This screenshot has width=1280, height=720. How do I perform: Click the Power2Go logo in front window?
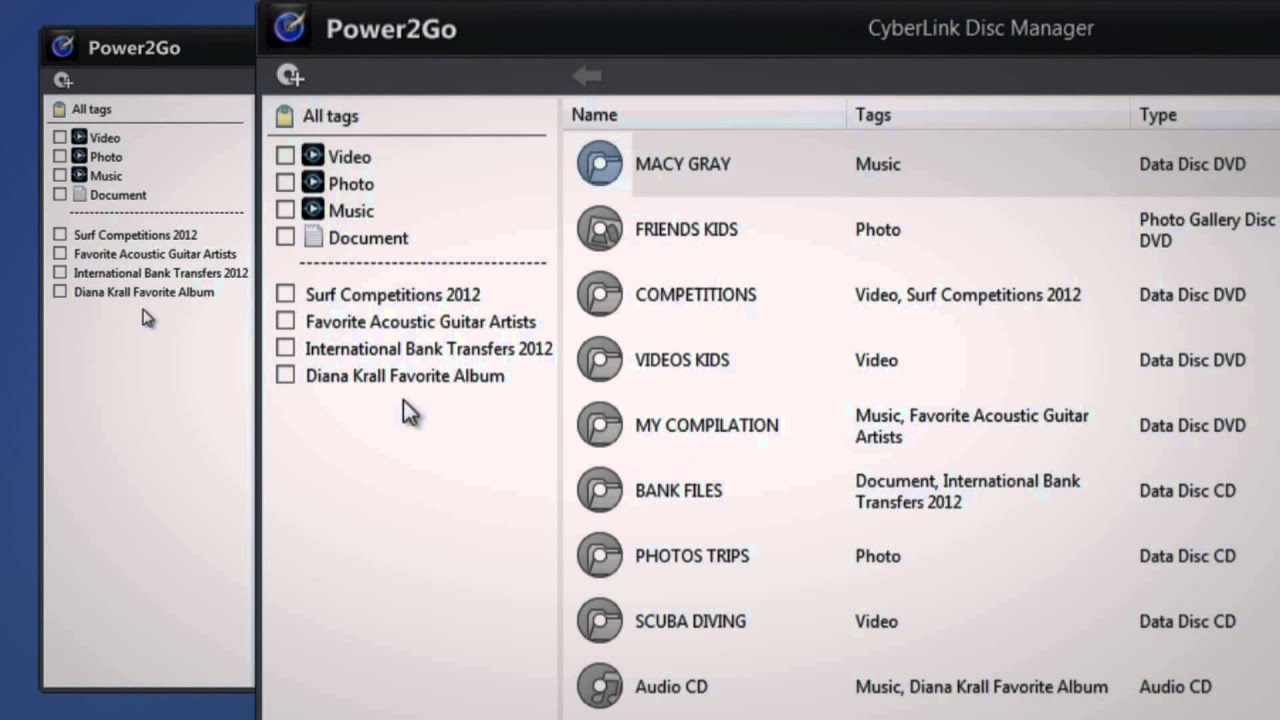click(x=289, y=27)
